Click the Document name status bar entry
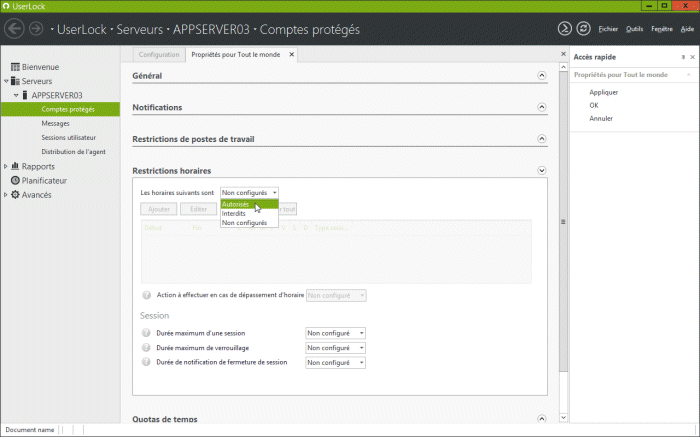Image resolution: width=700 pixels, height=437 pixels. pyautogui.click(x=30, y=430)
